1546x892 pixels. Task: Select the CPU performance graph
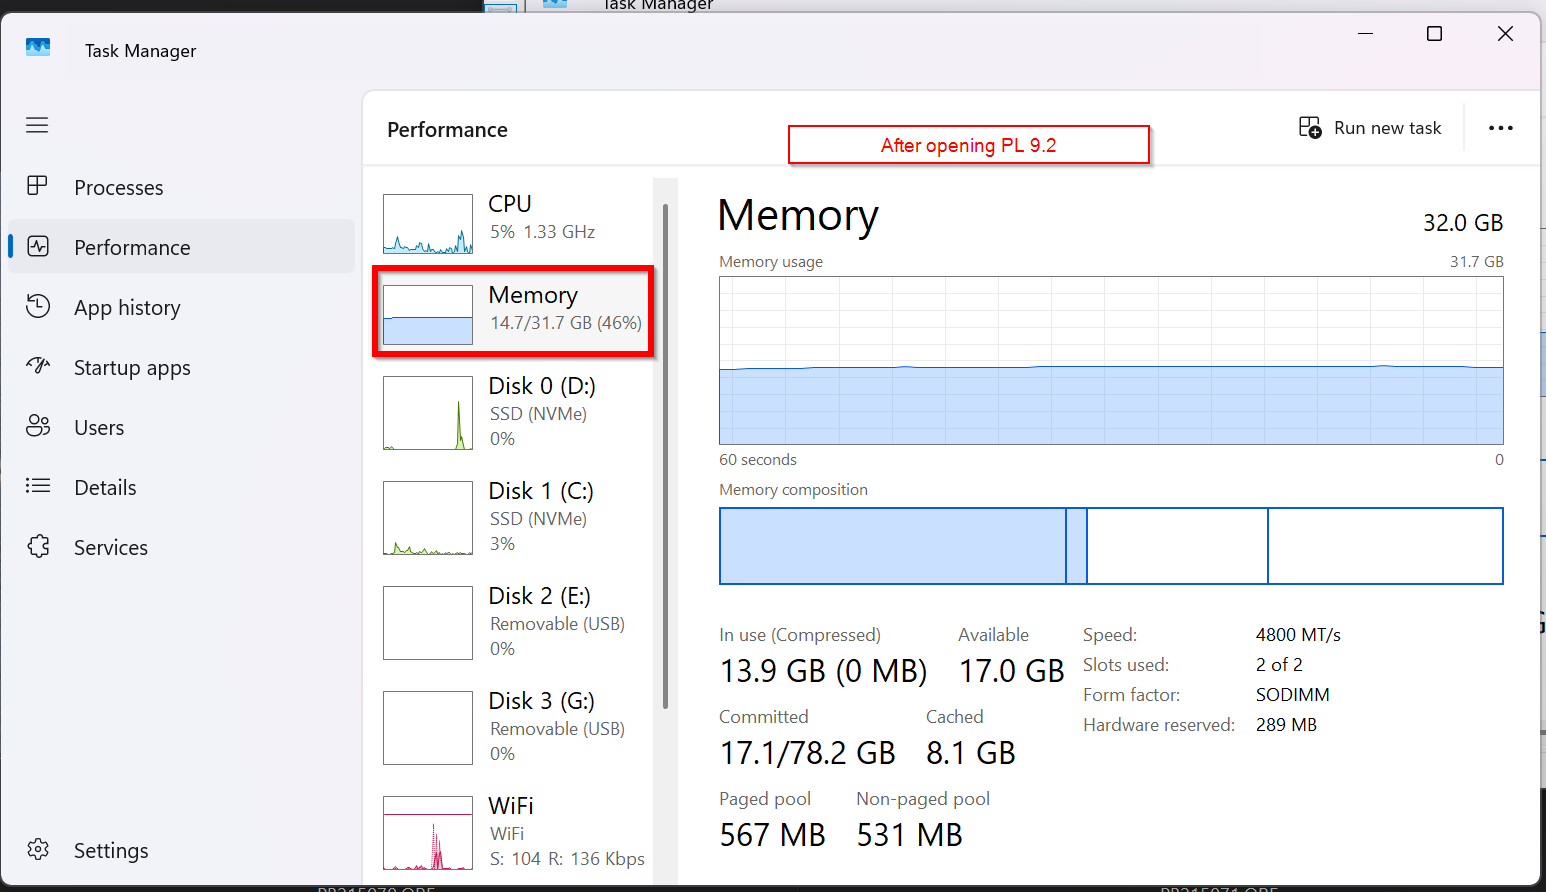pos(428,224)
